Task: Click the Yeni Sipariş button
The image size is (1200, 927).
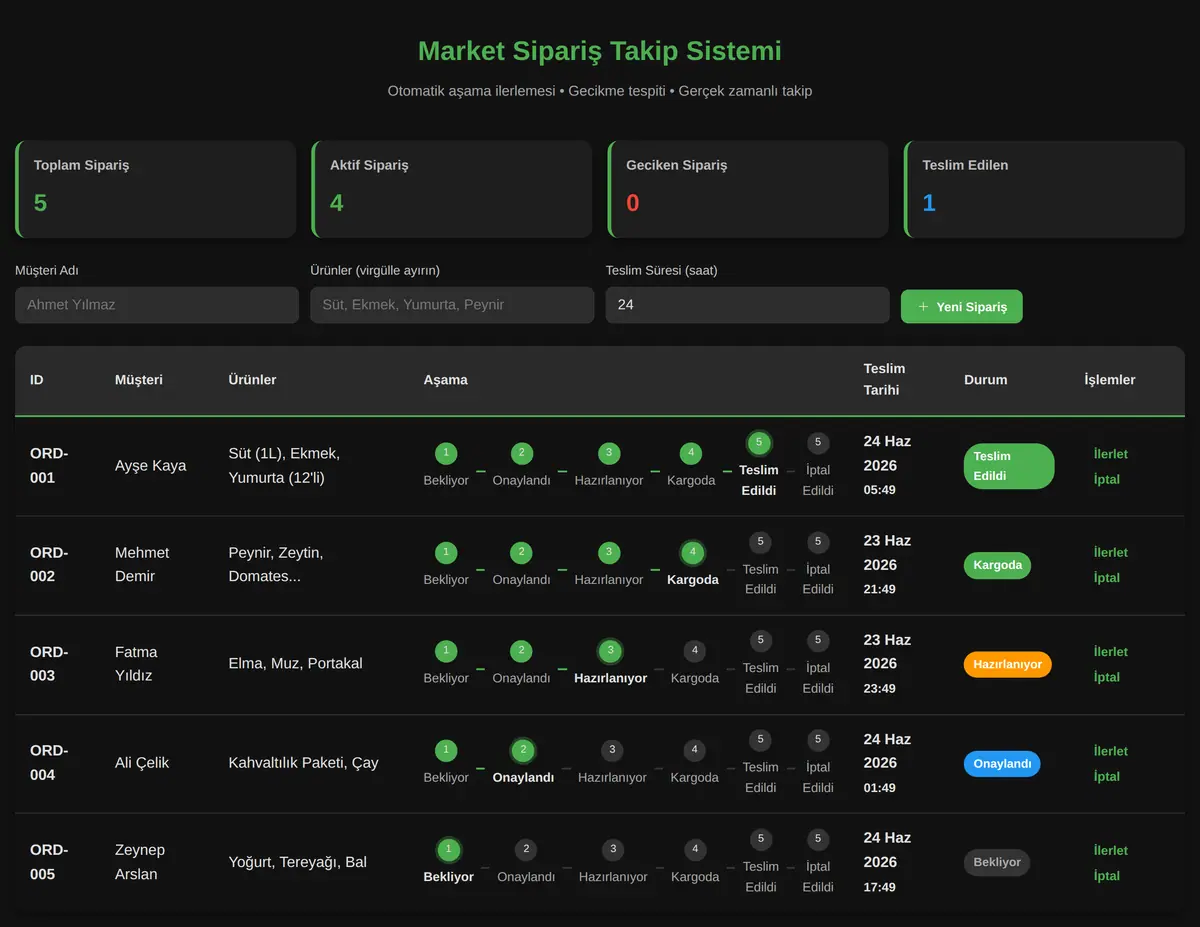Action: point(961,306)
